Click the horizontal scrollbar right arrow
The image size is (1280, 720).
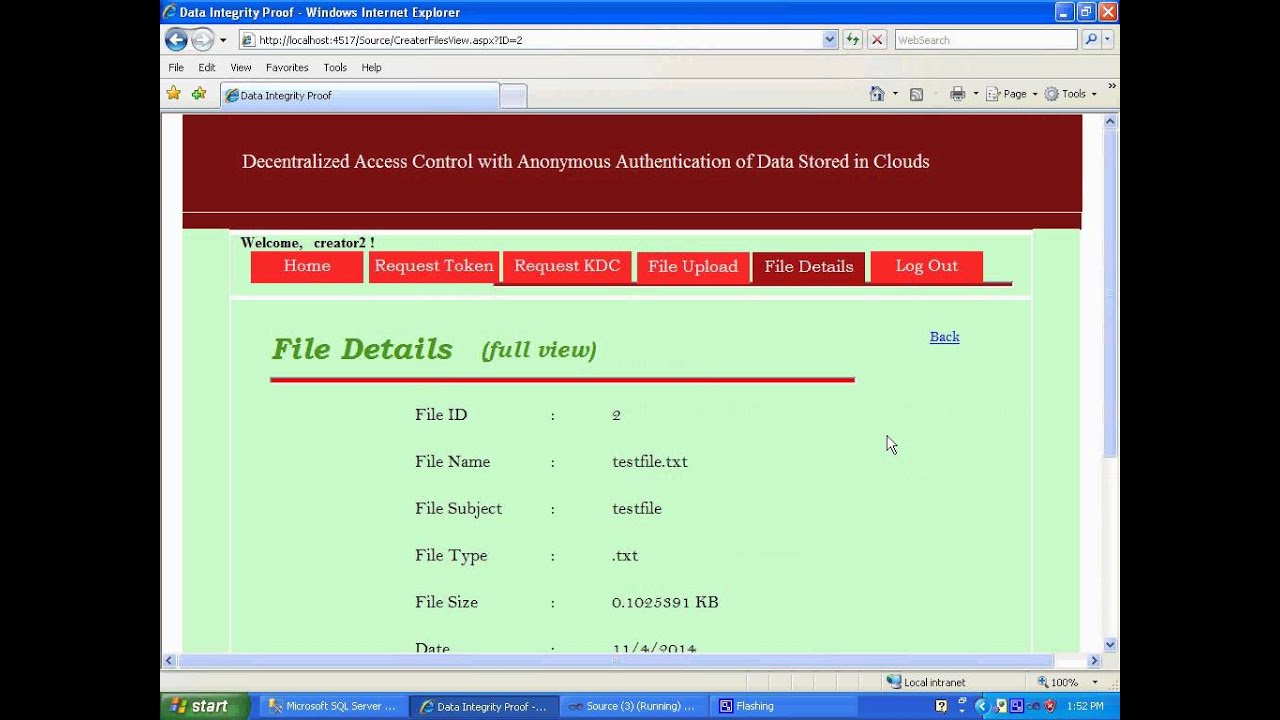[x=1094, y=661]
